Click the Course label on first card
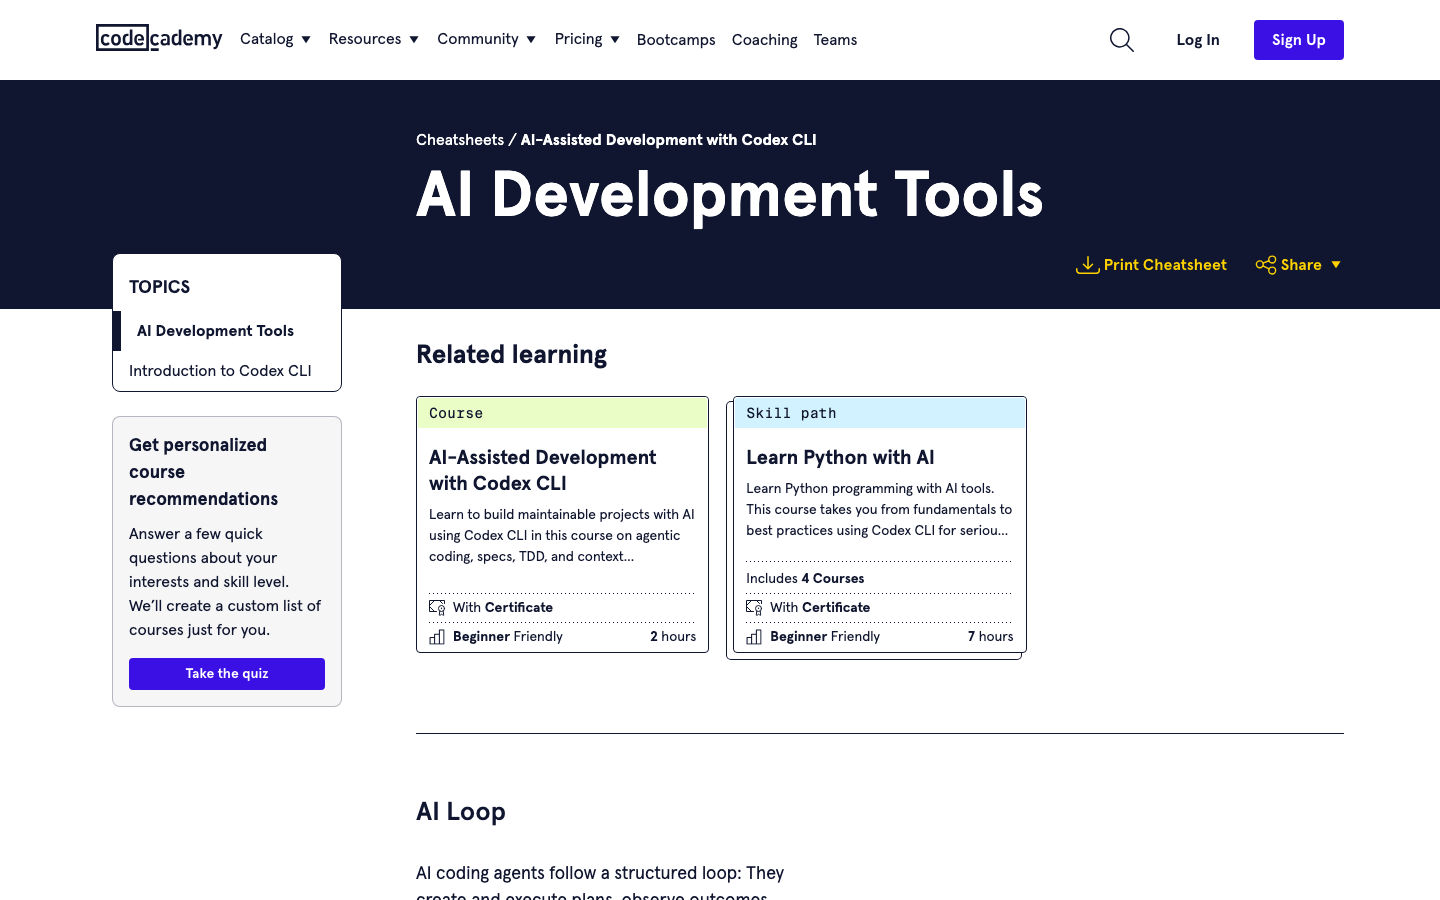 tap(456, 413)
